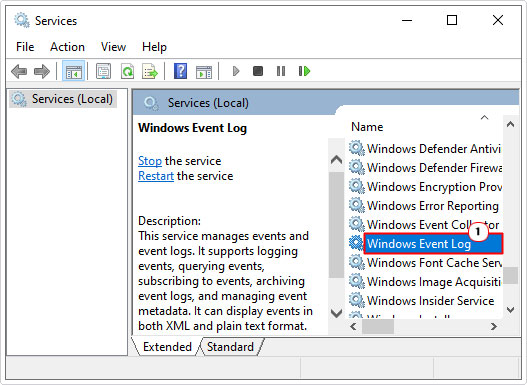Click gear icon beside Windows Font Cache
The image size is (527, 385).
coord(357,262)
